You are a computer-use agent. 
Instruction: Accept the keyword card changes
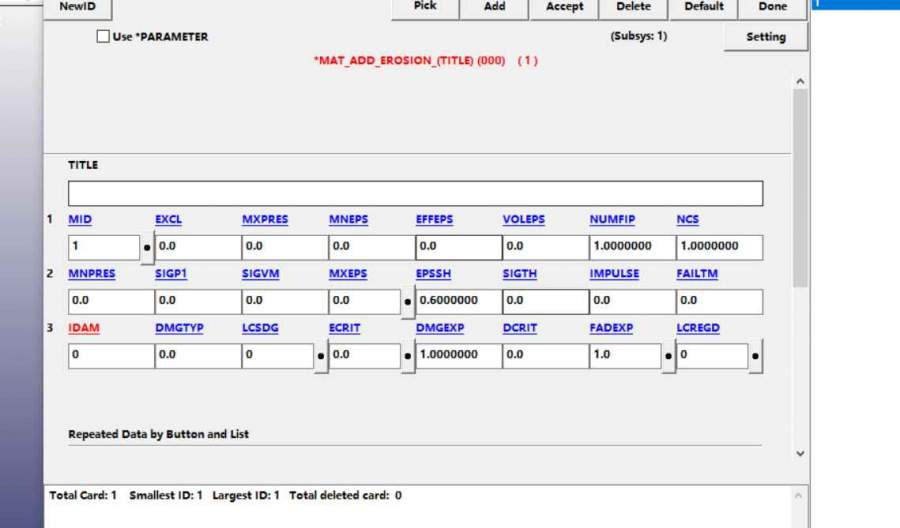tap(564, 7)
